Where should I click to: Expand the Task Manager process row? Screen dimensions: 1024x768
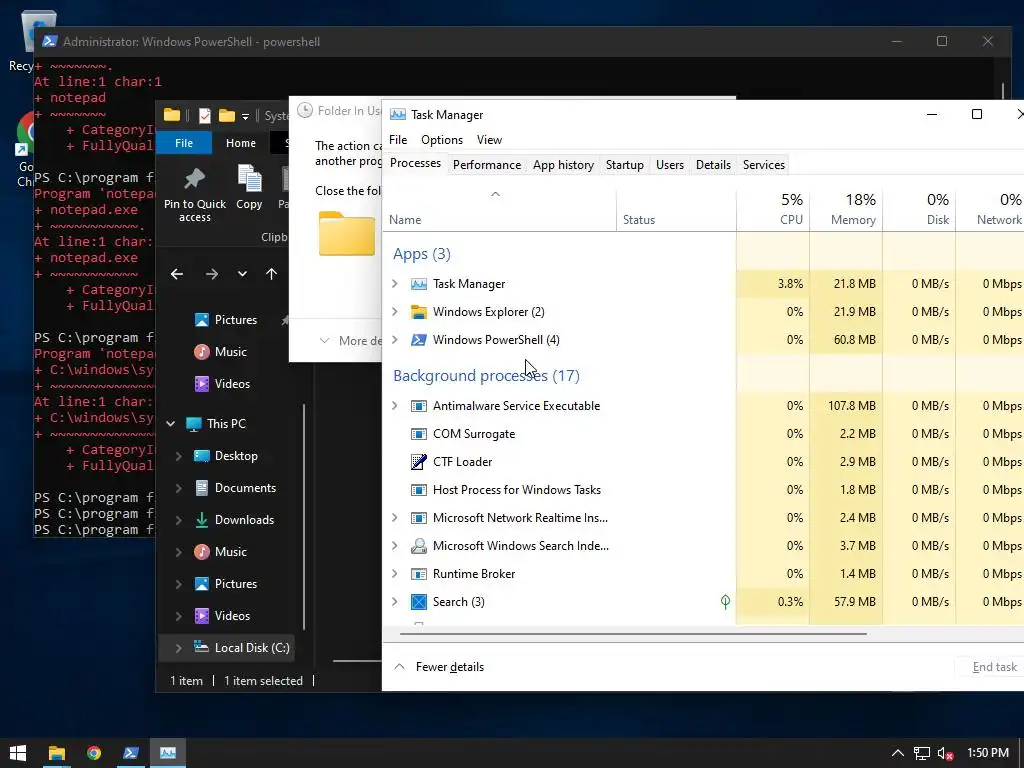tap(394, 283)
